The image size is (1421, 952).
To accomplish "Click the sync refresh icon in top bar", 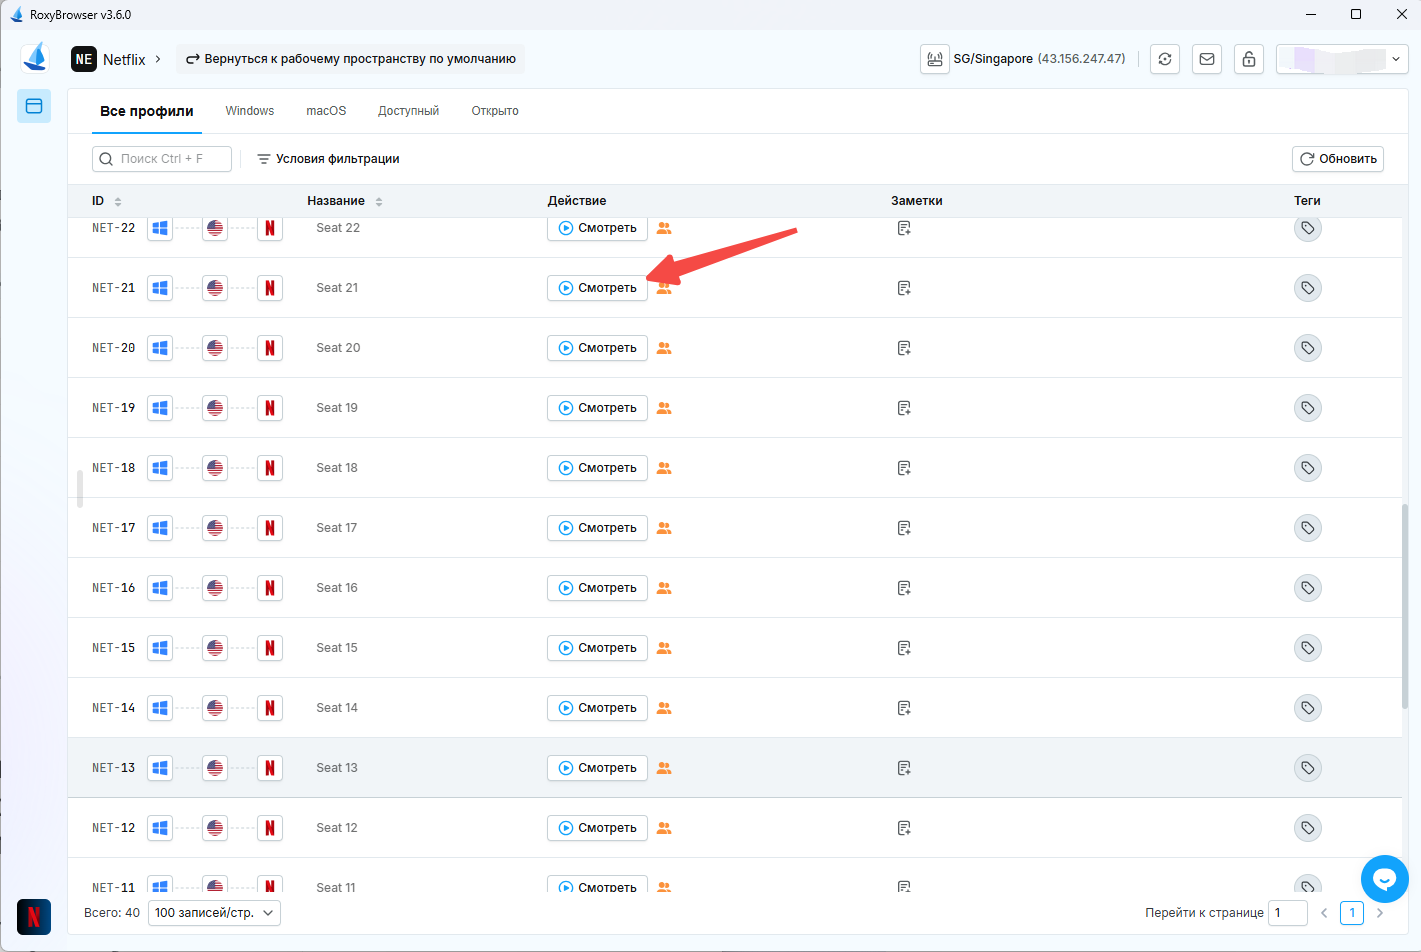I will click(1165, 59).
